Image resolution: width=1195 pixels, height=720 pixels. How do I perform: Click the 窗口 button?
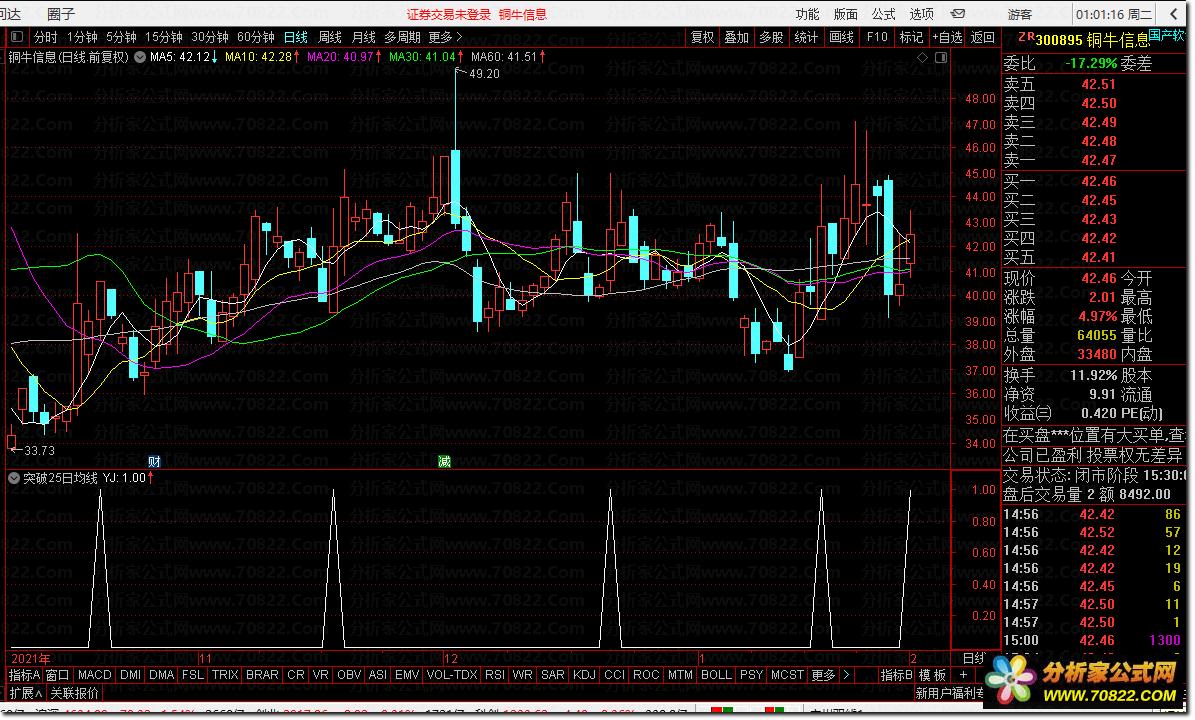tap(58, 675)
